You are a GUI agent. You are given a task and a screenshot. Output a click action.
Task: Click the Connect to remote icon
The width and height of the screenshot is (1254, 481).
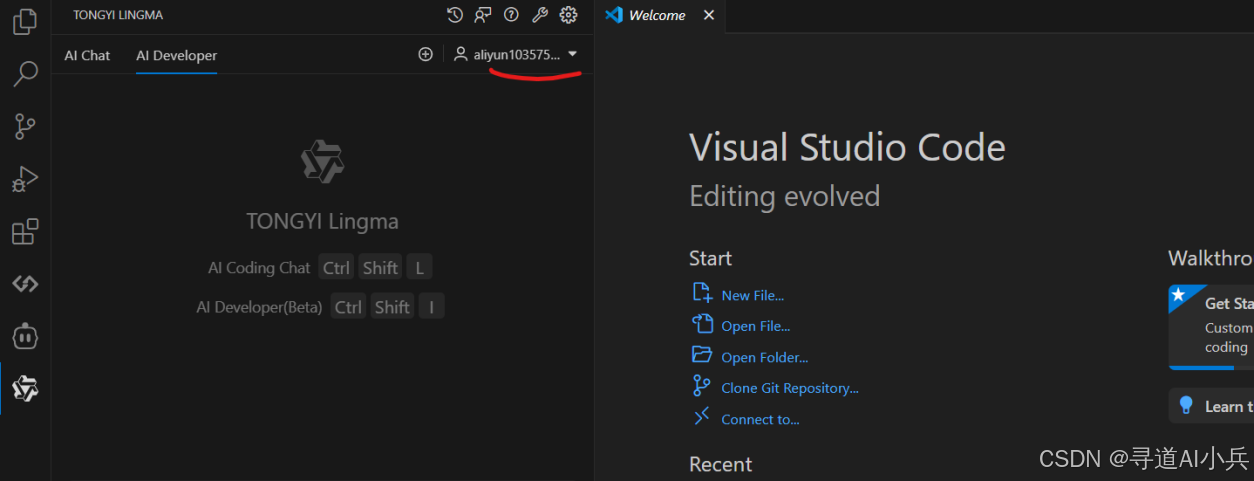click(702, 417)
